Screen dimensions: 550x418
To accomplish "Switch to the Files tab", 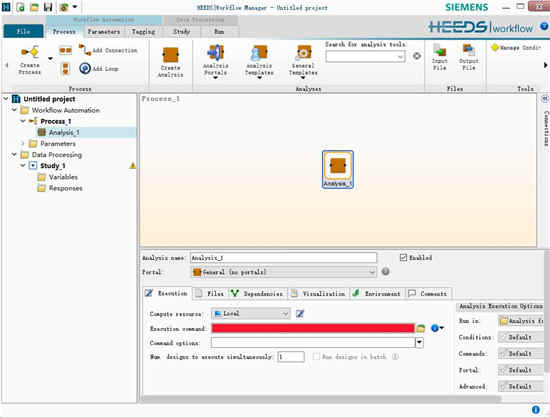I will pos(210,294).
